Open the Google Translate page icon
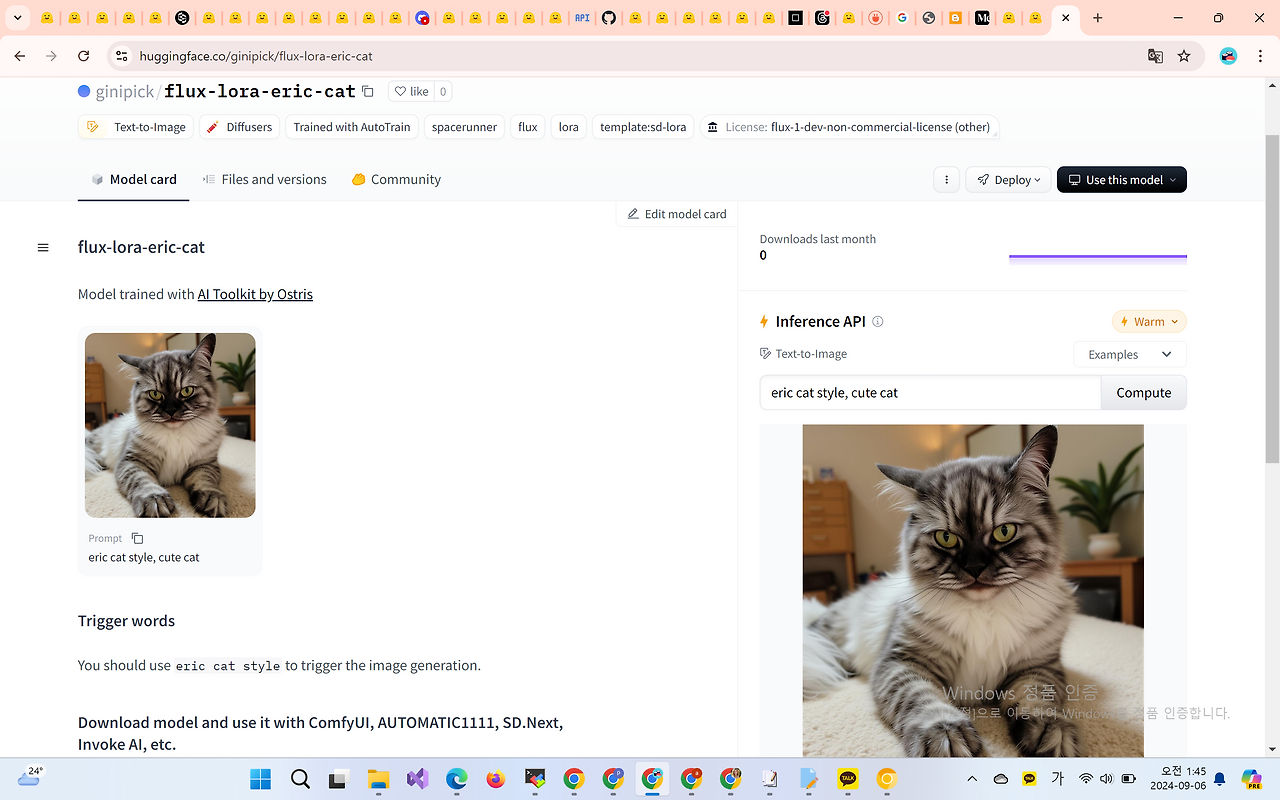The width and height of the screenshot is (1280, 800). 1155,56
